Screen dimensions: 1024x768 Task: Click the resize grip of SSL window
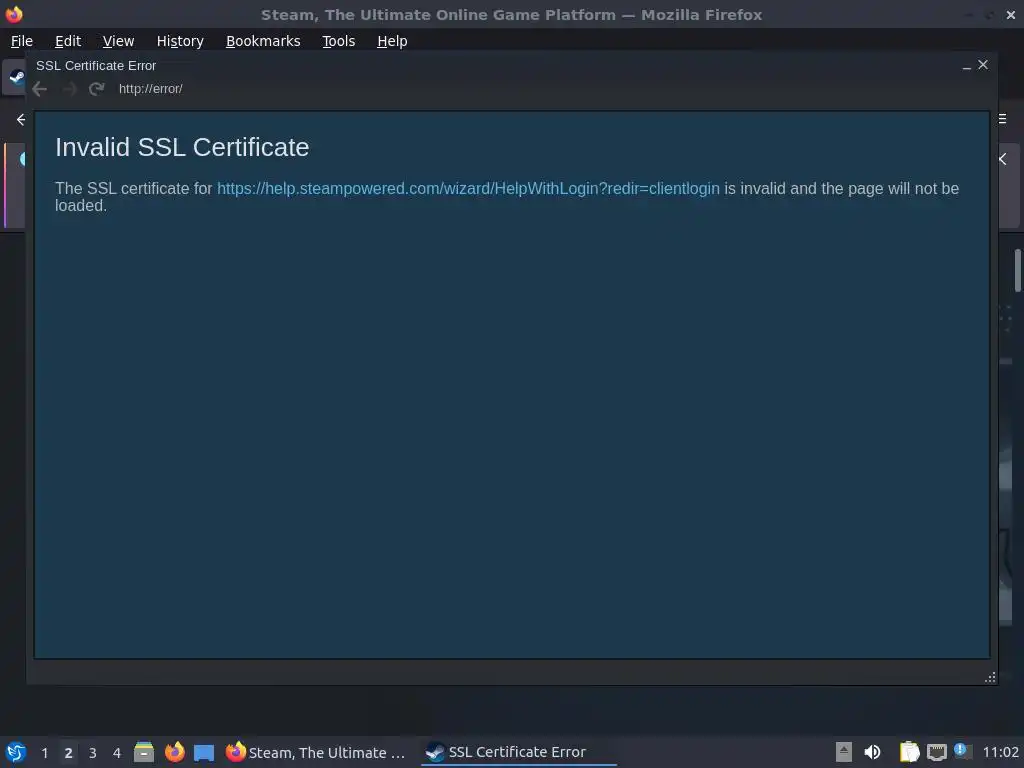point(990,677)
